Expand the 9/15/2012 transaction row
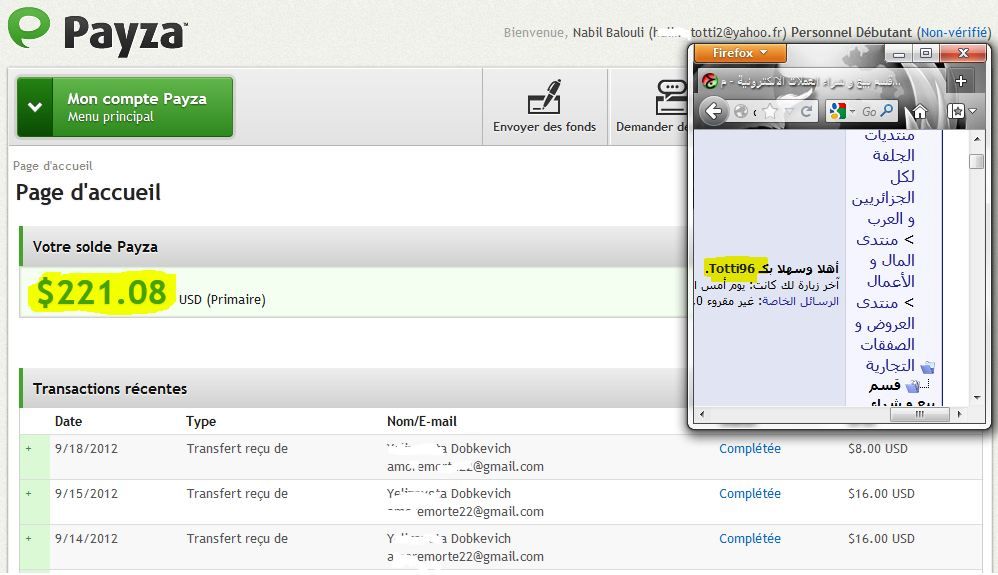The image size is (998, 575). coord(29,493)
